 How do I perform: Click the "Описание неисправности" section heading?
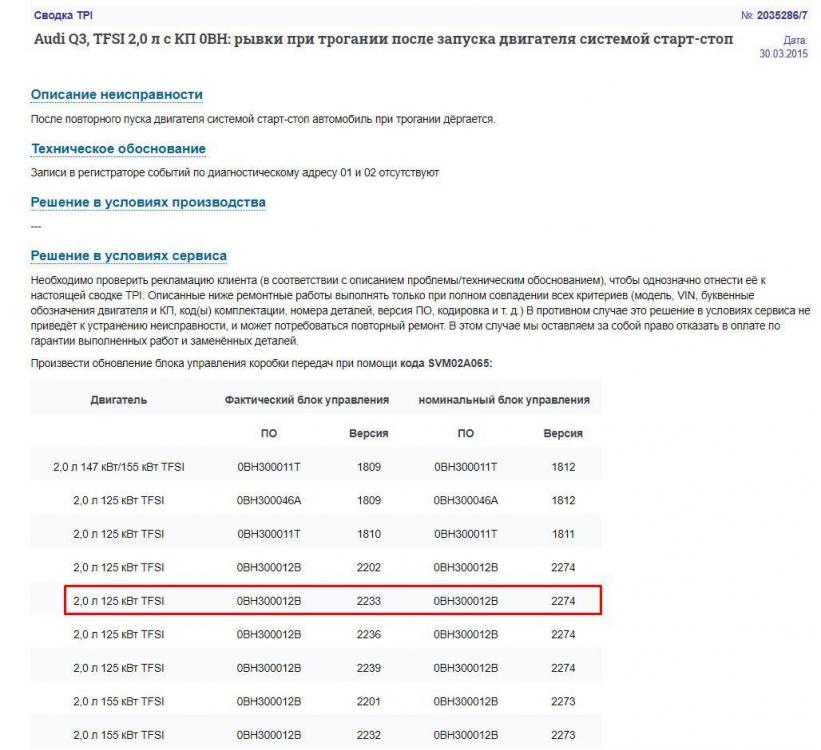pos(117,94)
